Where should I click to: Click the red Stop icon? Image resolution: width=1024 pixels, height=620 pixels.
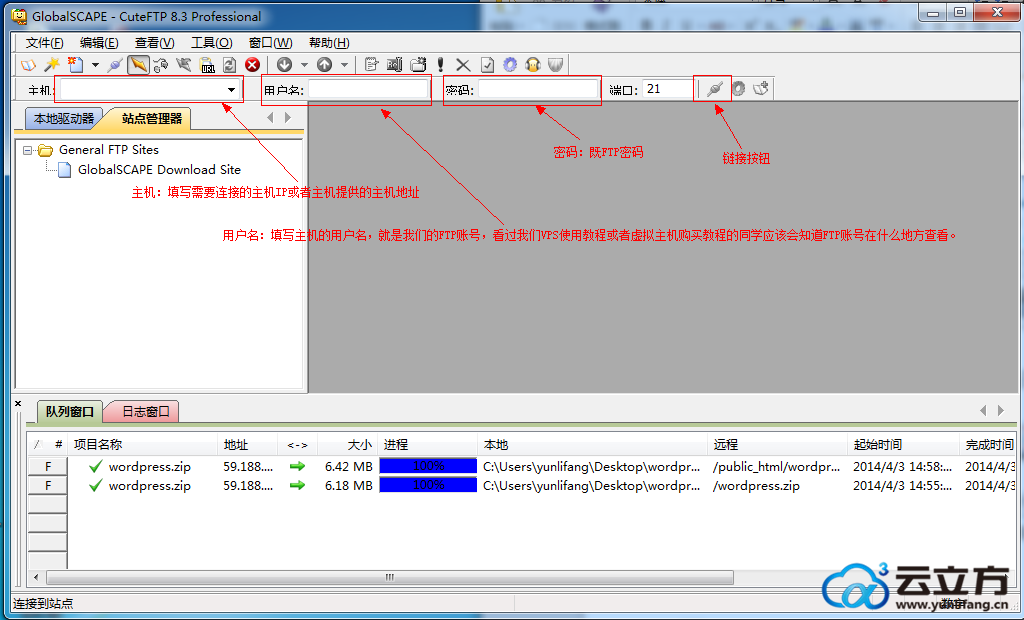pyautogui.click(x=252, y=65)
